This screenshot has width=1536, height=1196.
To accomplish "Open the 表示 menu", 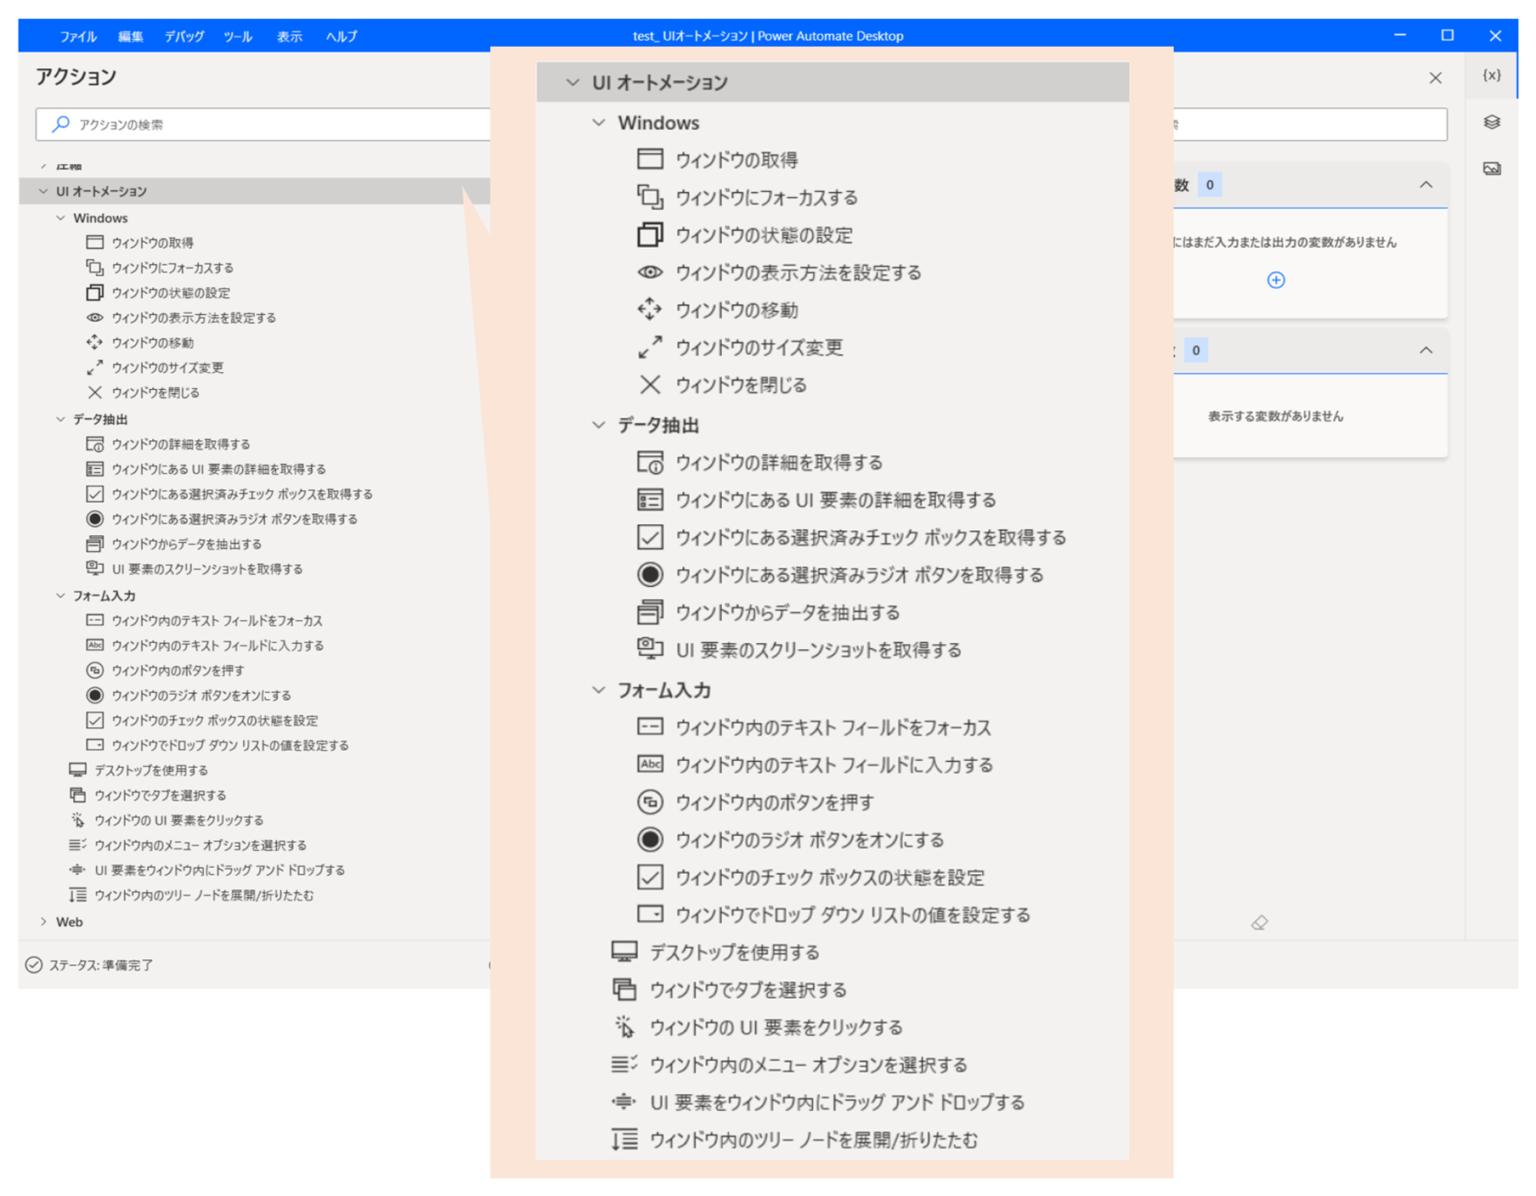I will coord(289,36).
